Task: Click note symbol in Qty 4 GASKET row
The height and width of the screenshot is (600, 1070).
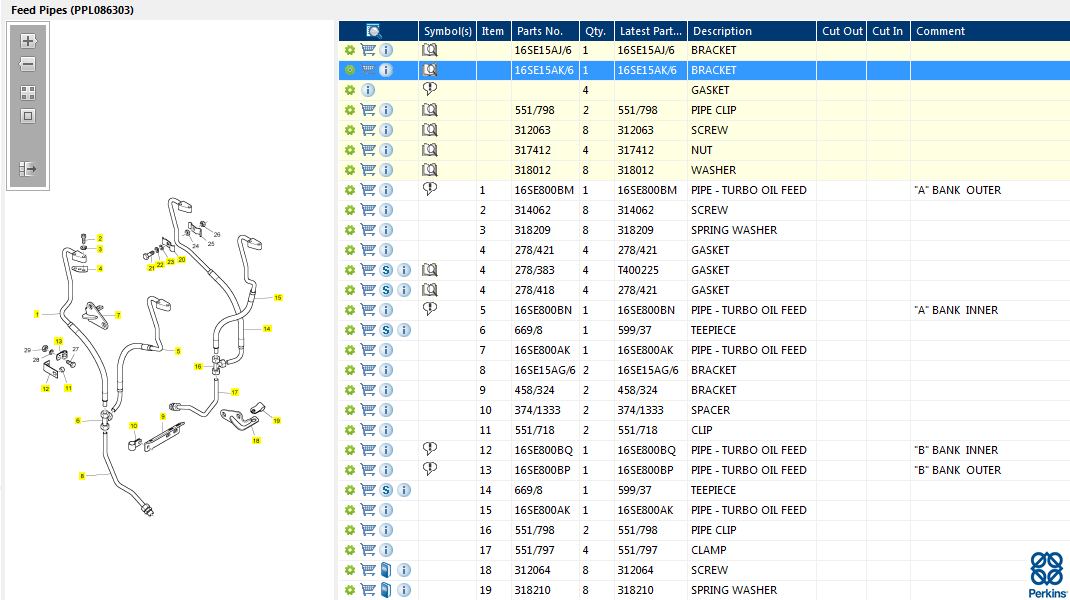Action: click(x=429, y=89)
